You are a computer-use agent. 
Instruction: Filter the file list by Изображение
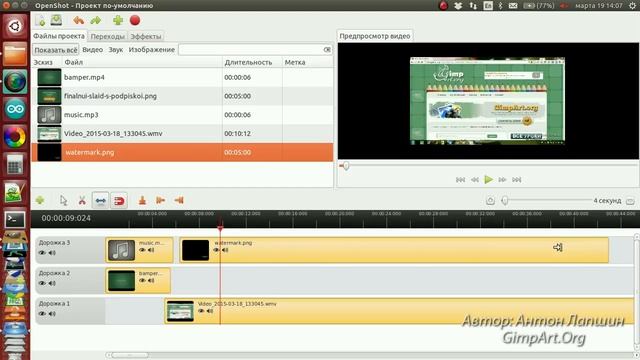[x=152, y=50]
